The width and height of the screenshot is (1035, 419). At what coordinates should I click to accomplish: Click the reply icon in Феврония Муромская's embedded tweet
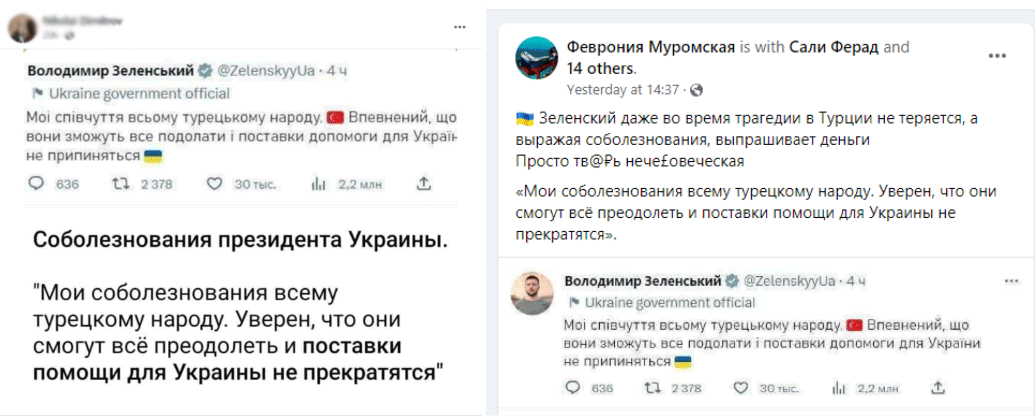tap(574, 387)
